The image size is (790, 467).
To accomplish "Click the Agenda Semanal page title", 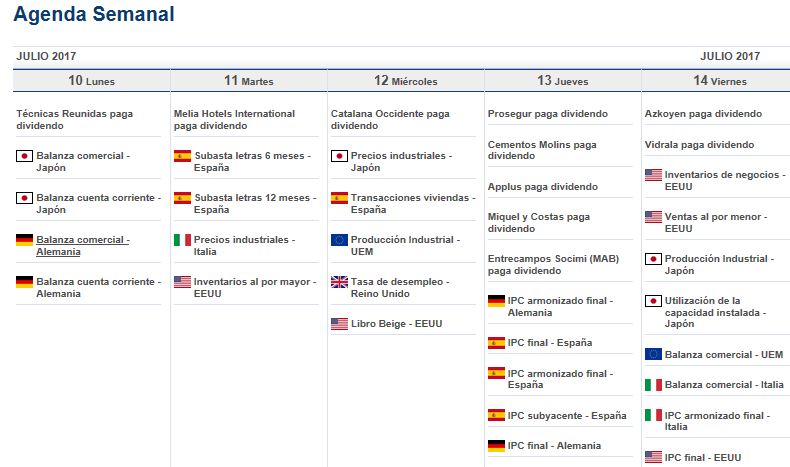I will pos(94,14).
